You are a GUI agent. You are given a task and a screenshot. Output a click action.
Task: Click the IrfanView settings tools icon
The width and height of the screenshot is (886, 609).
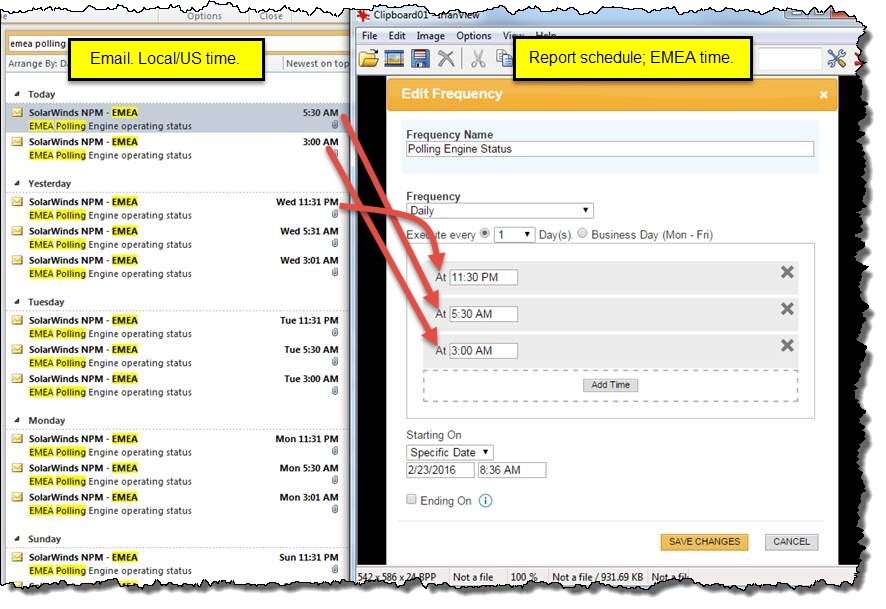[x=836, y=58]
